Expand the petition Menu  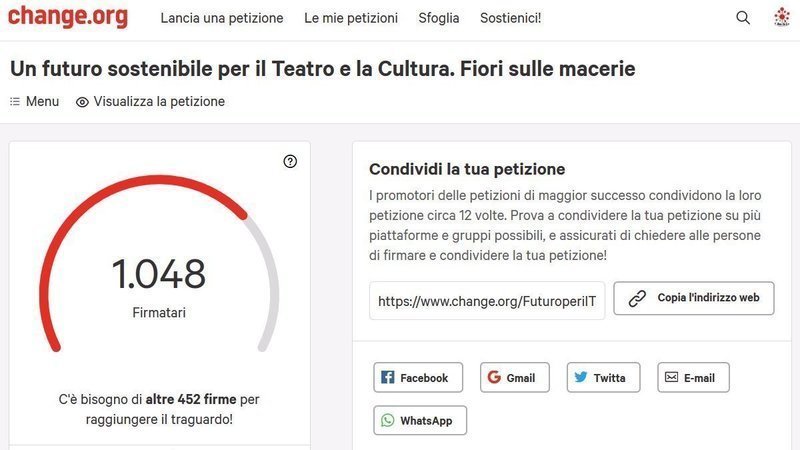pyautogui.click(x=34, y=102)
